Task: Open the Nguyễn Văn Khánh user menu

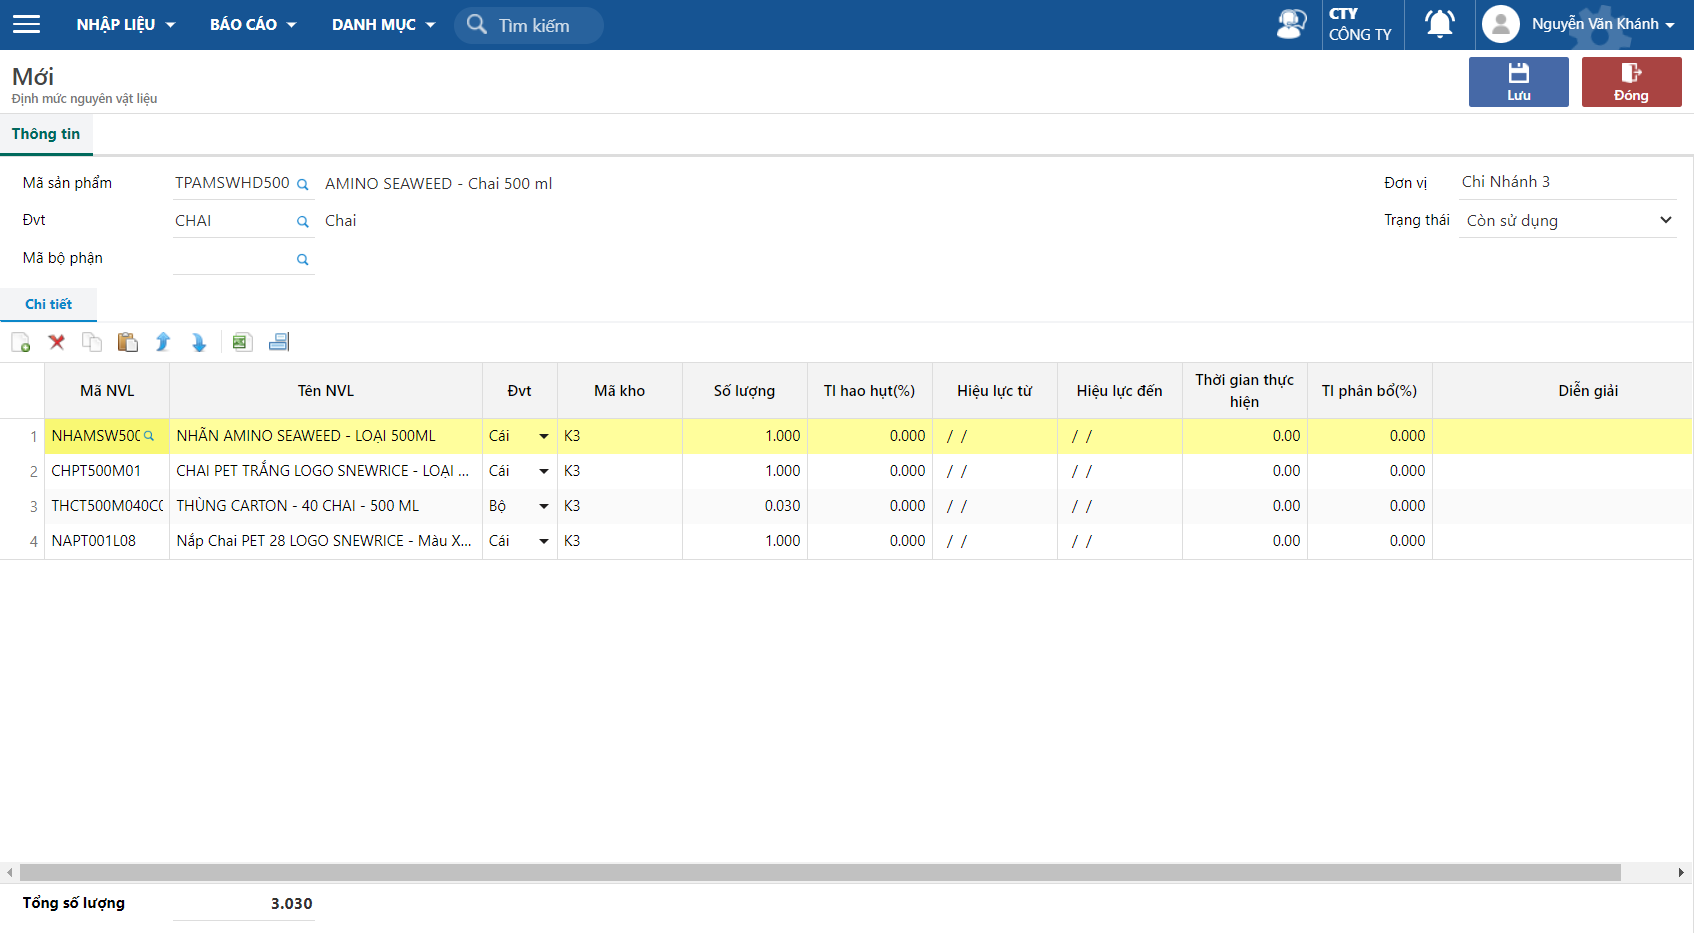Action: pos(1579,24)
